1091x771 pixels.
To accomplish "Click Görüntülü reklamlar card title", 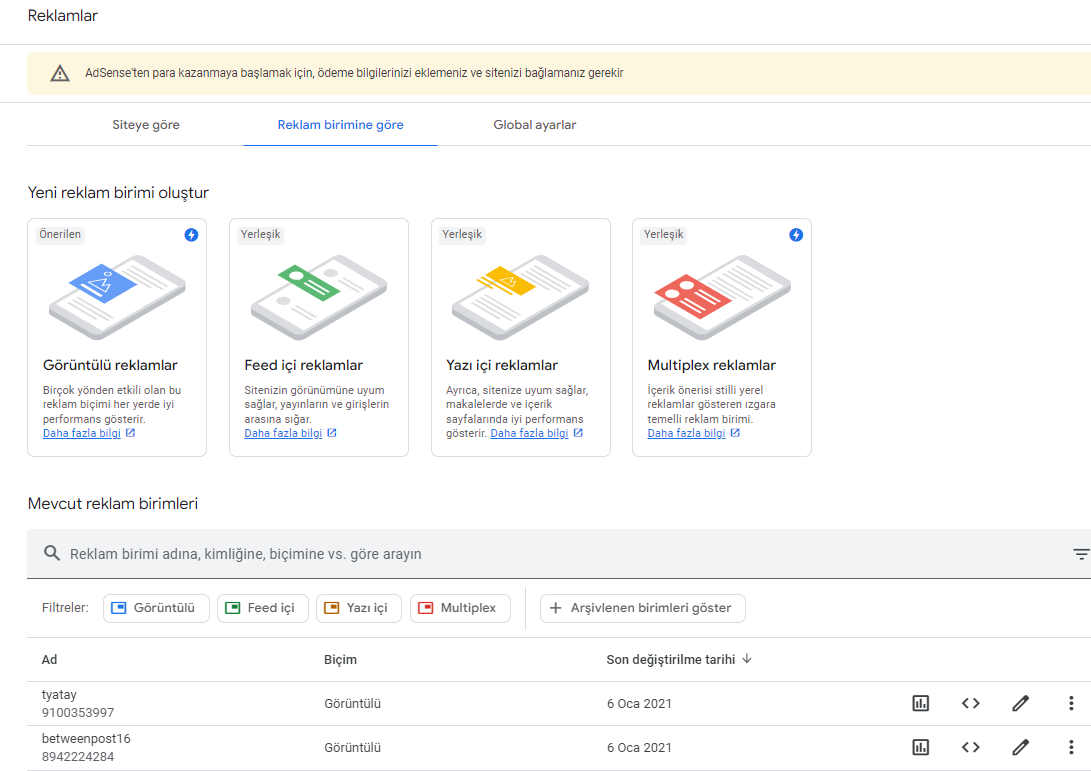I will (x=110, y=365).
